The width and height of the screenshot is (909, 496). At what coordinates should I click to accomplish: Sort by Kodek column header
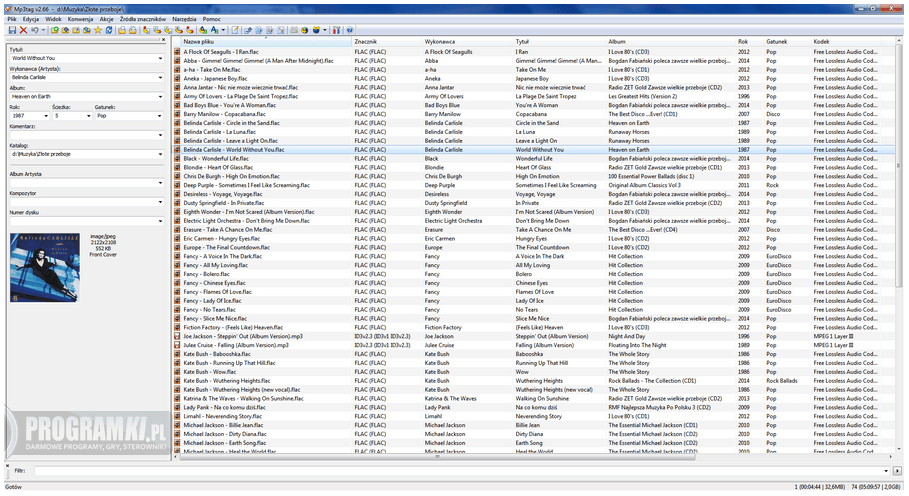coord(845,42)
